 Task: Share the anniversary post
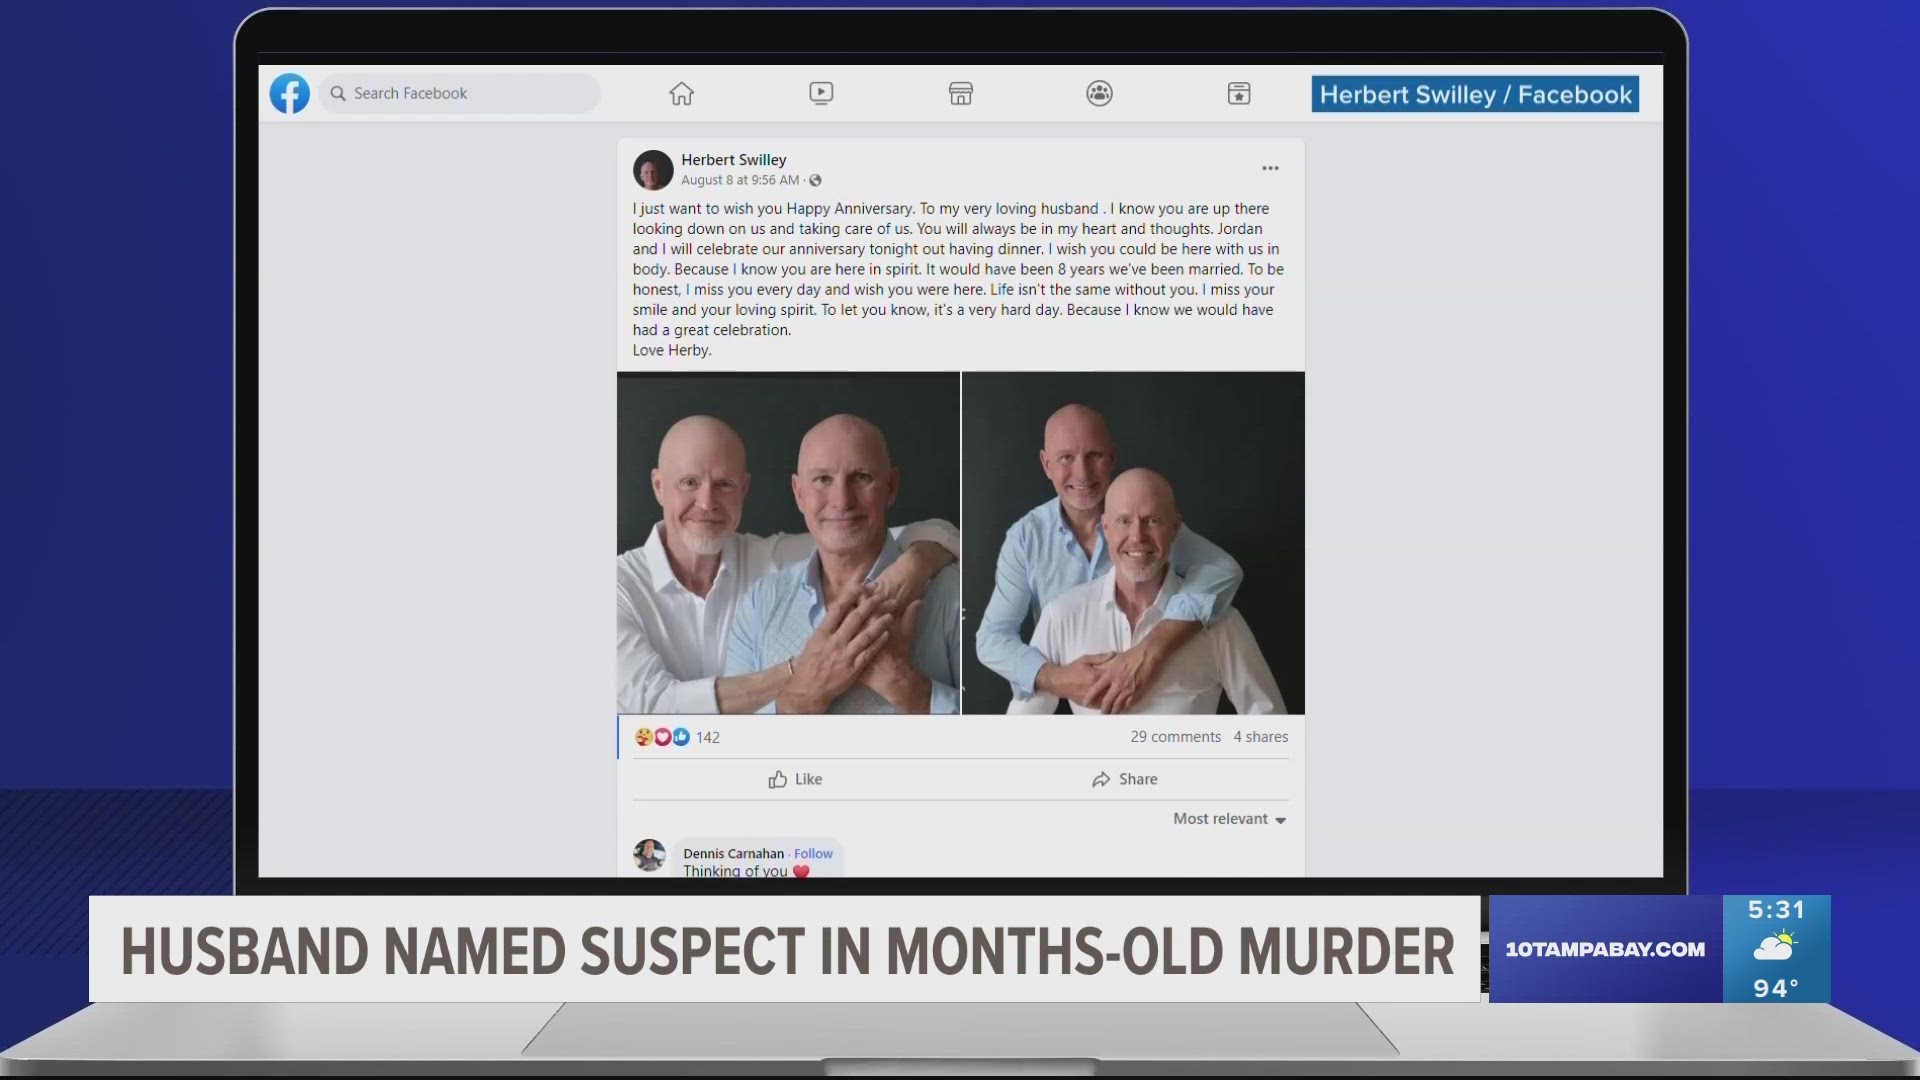[1125, 779]
